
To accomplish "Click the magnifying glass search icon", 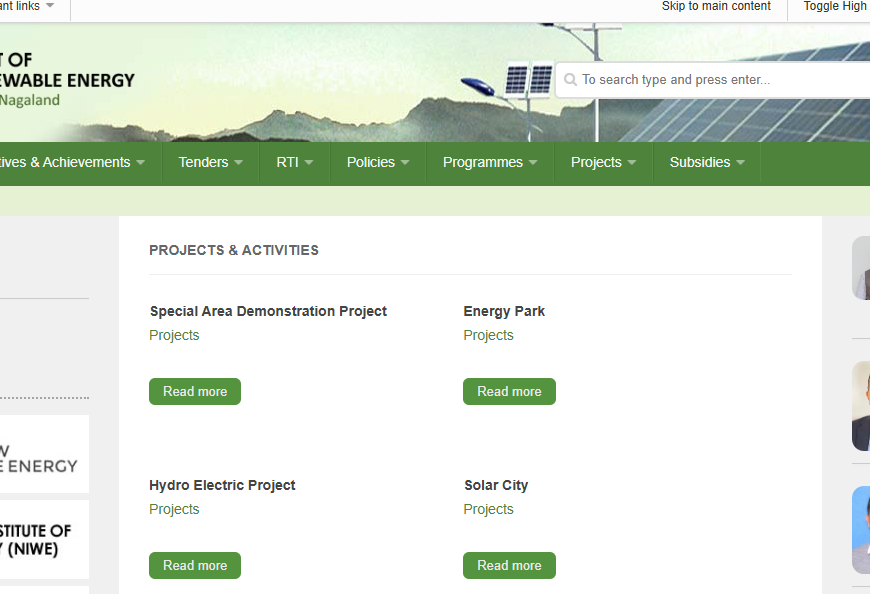I will pos(570,80).
